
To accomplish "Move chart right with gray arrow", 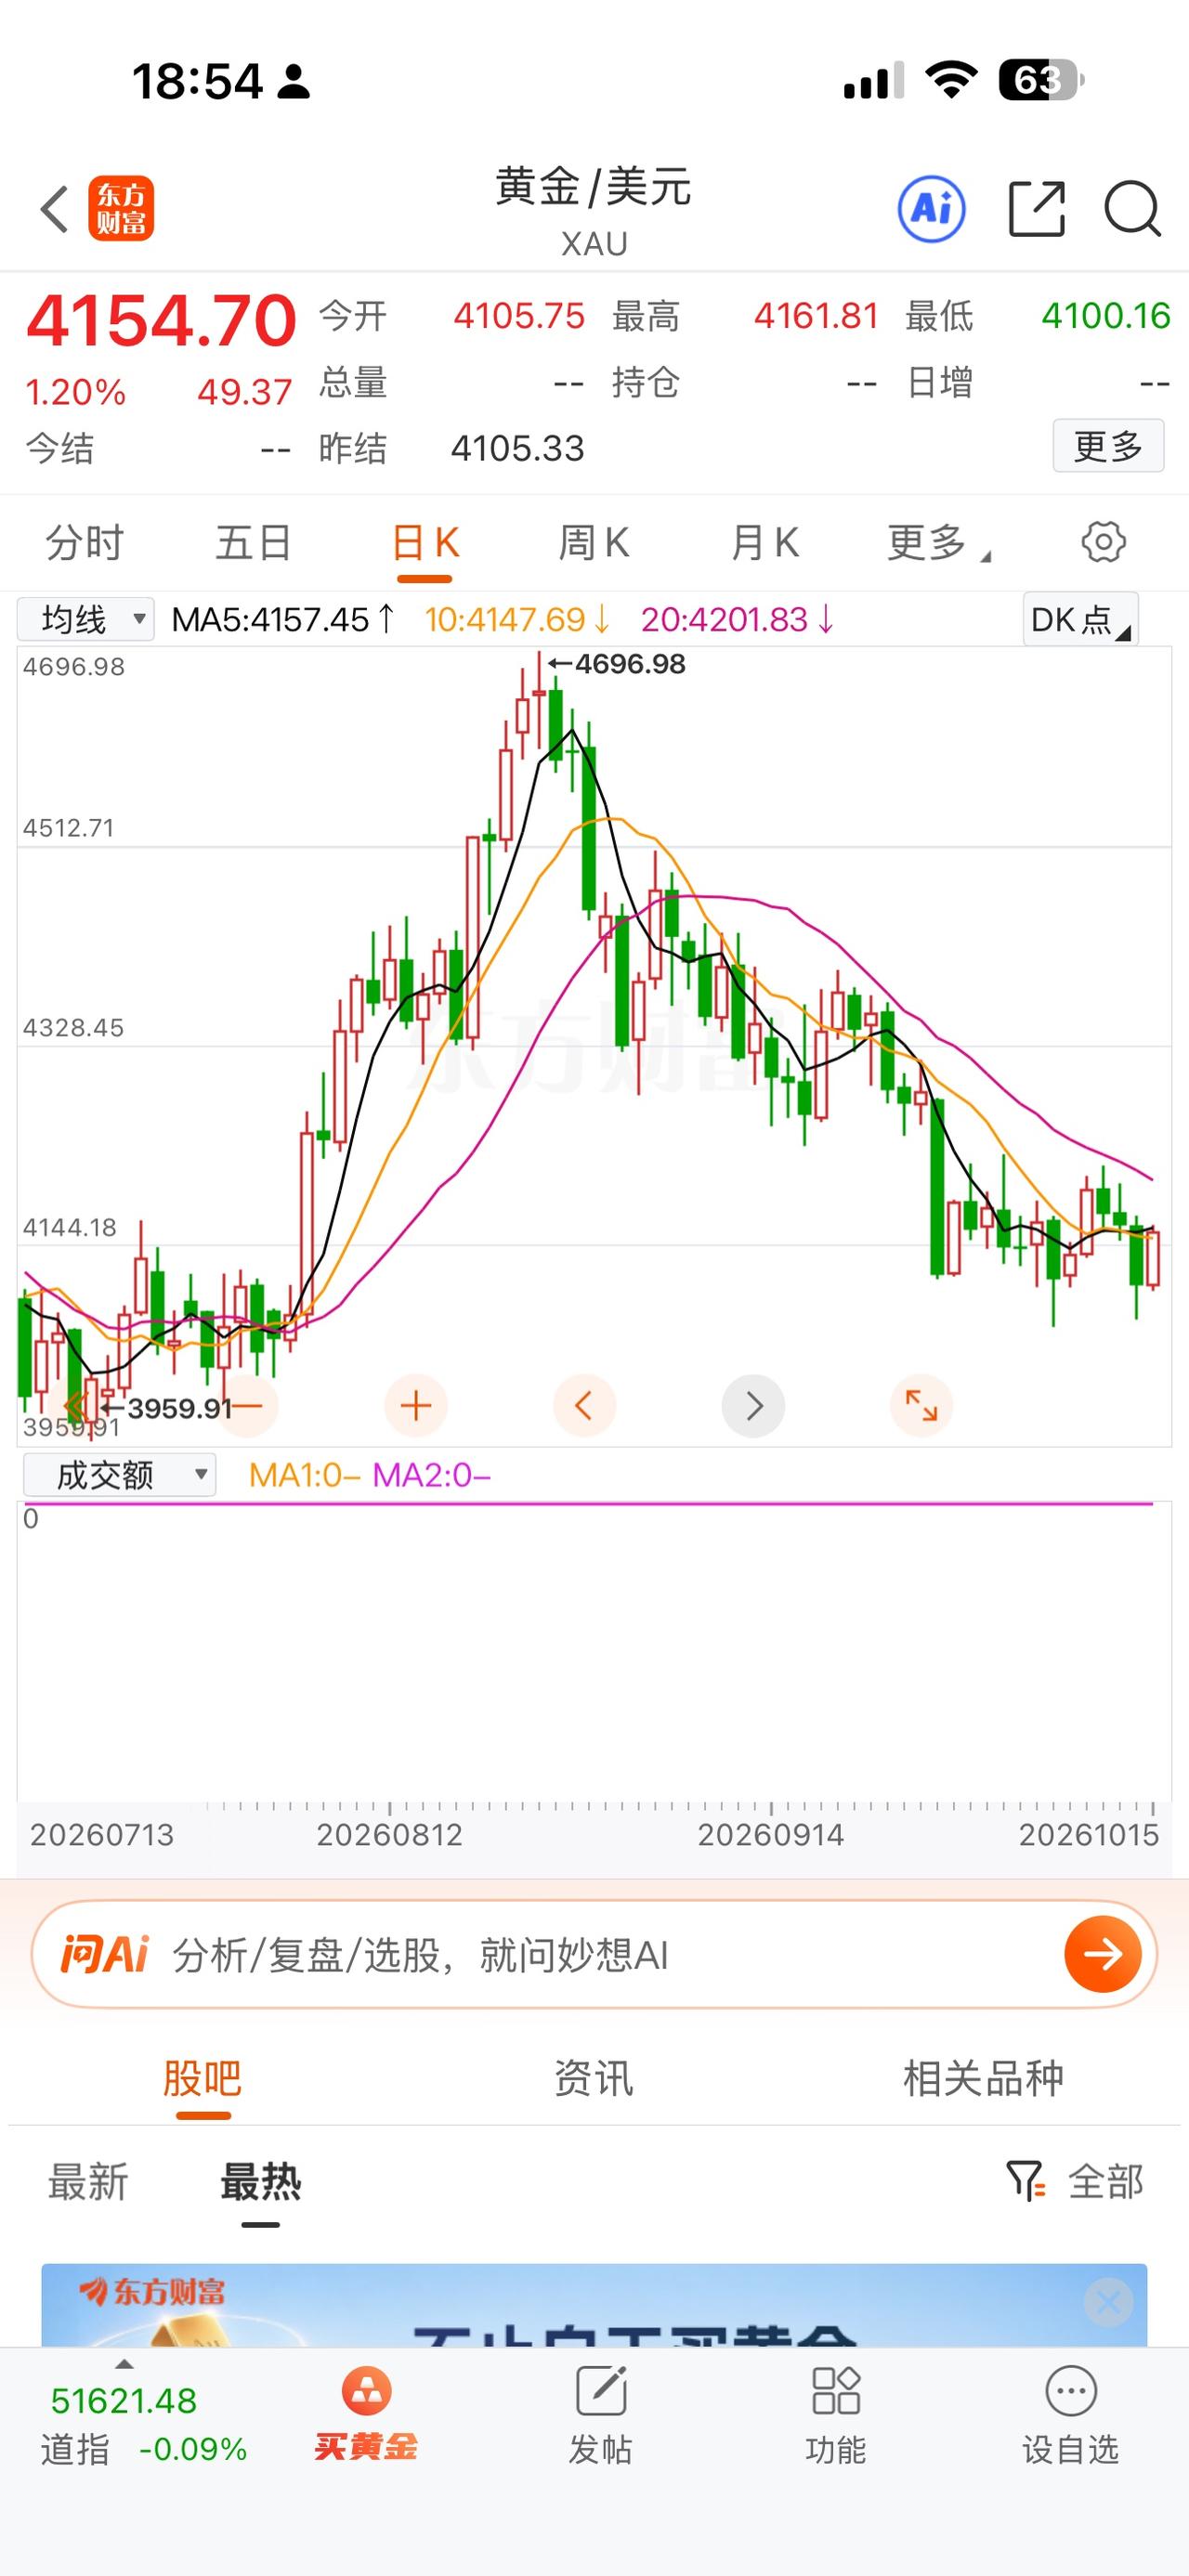I will tap(753, 1406).
